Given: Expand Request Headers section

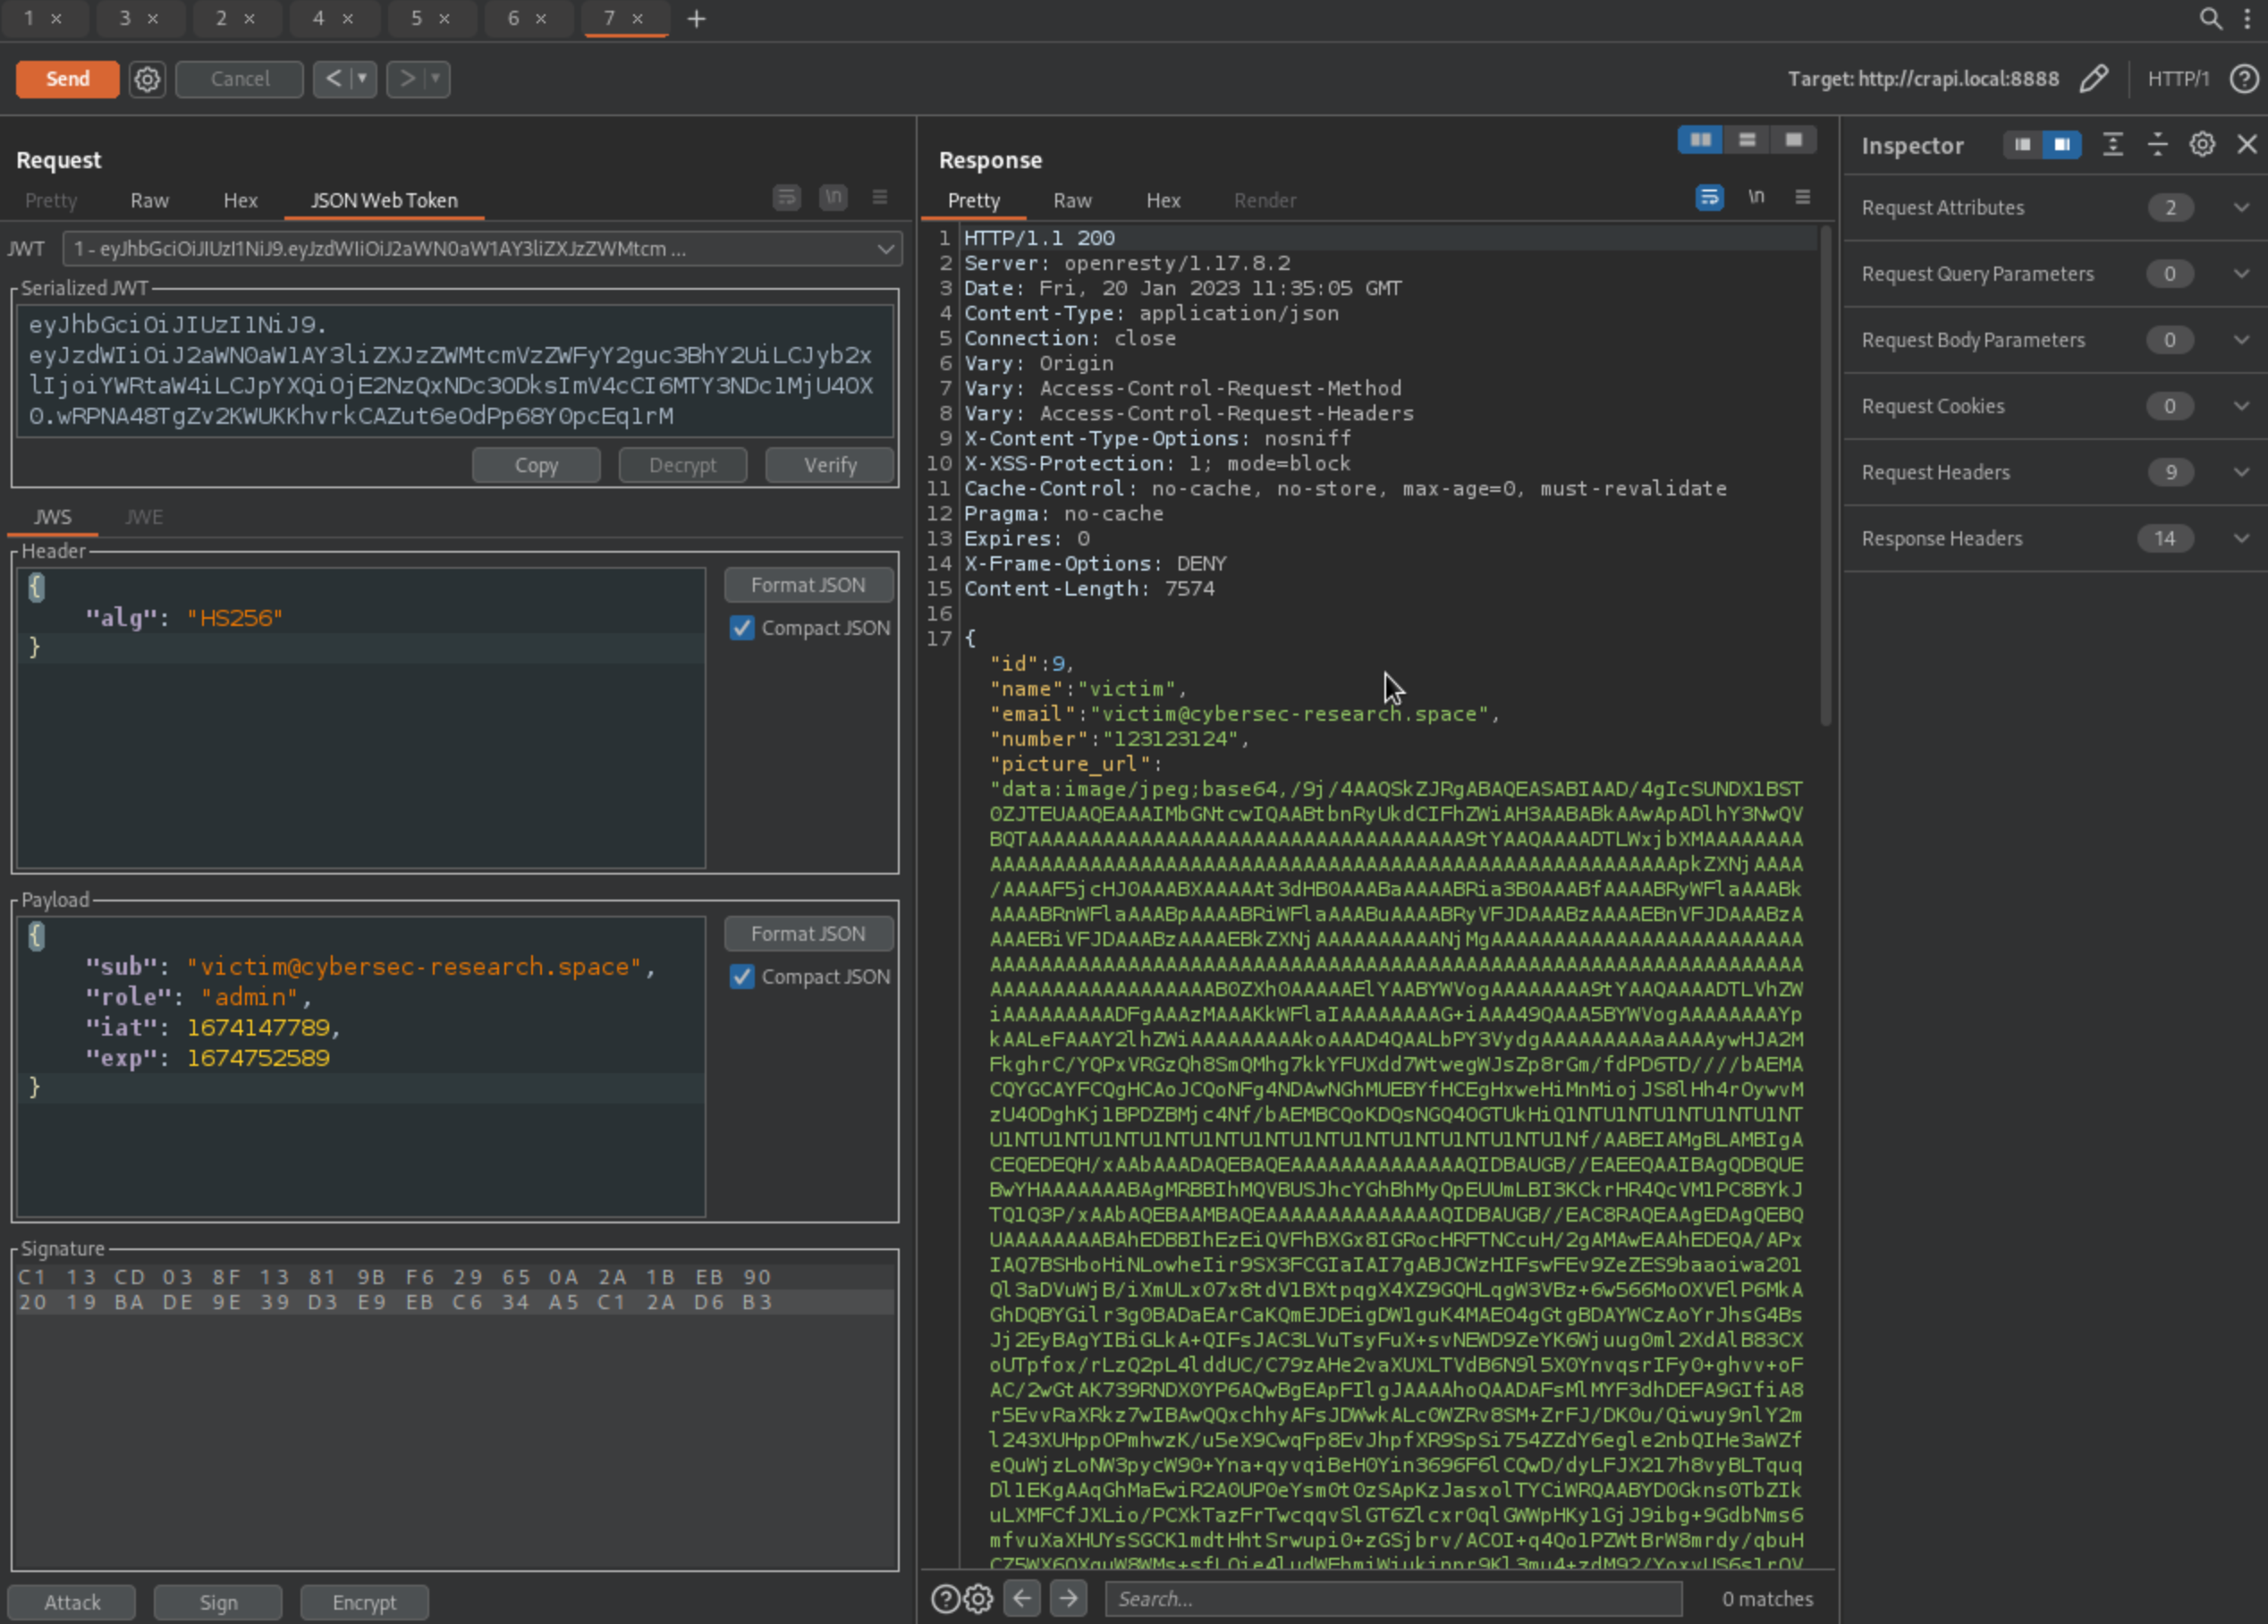Looking at the screenshot, I should [2241, 472].
